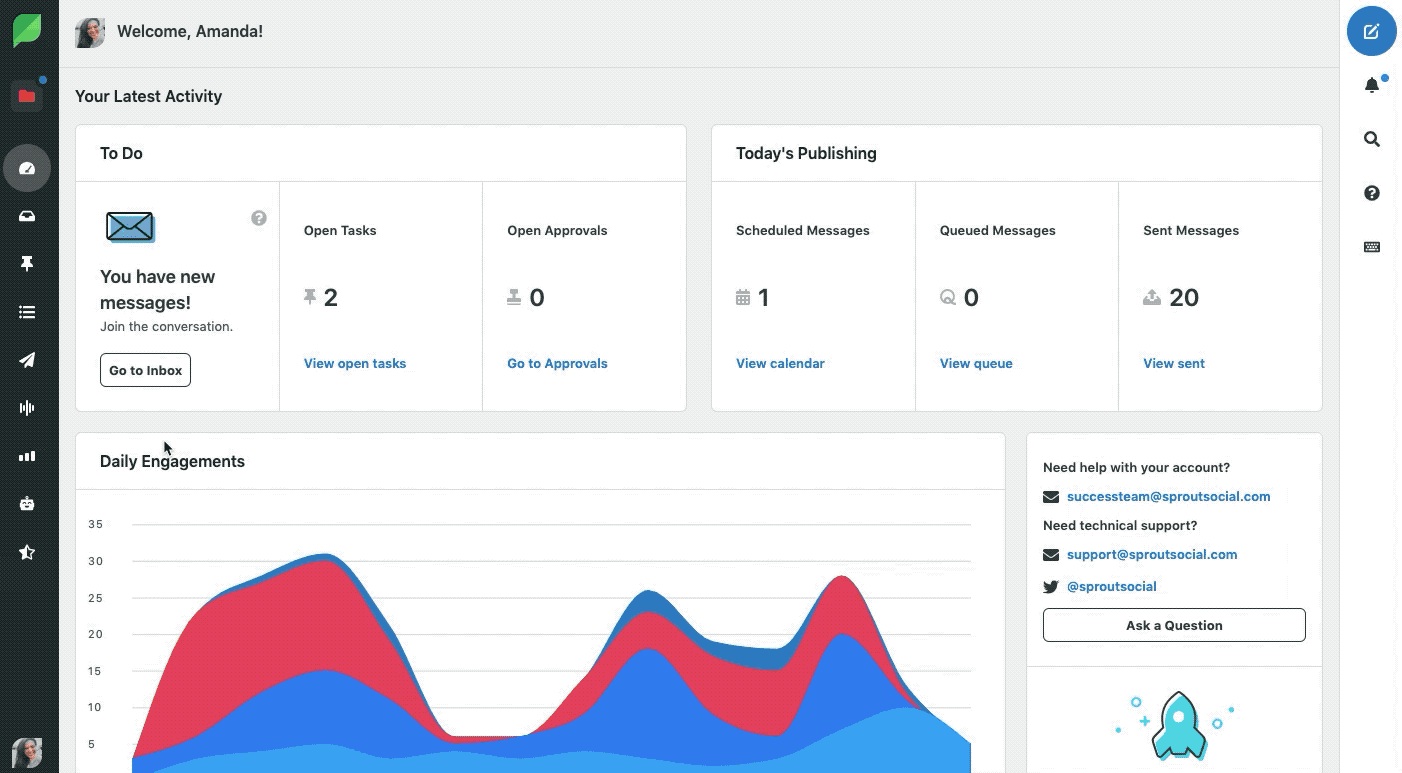Click the red folder icon in sidebar
Image resolution: width=1402 pixels, height=773 pixels.
[x=27, y=96]
